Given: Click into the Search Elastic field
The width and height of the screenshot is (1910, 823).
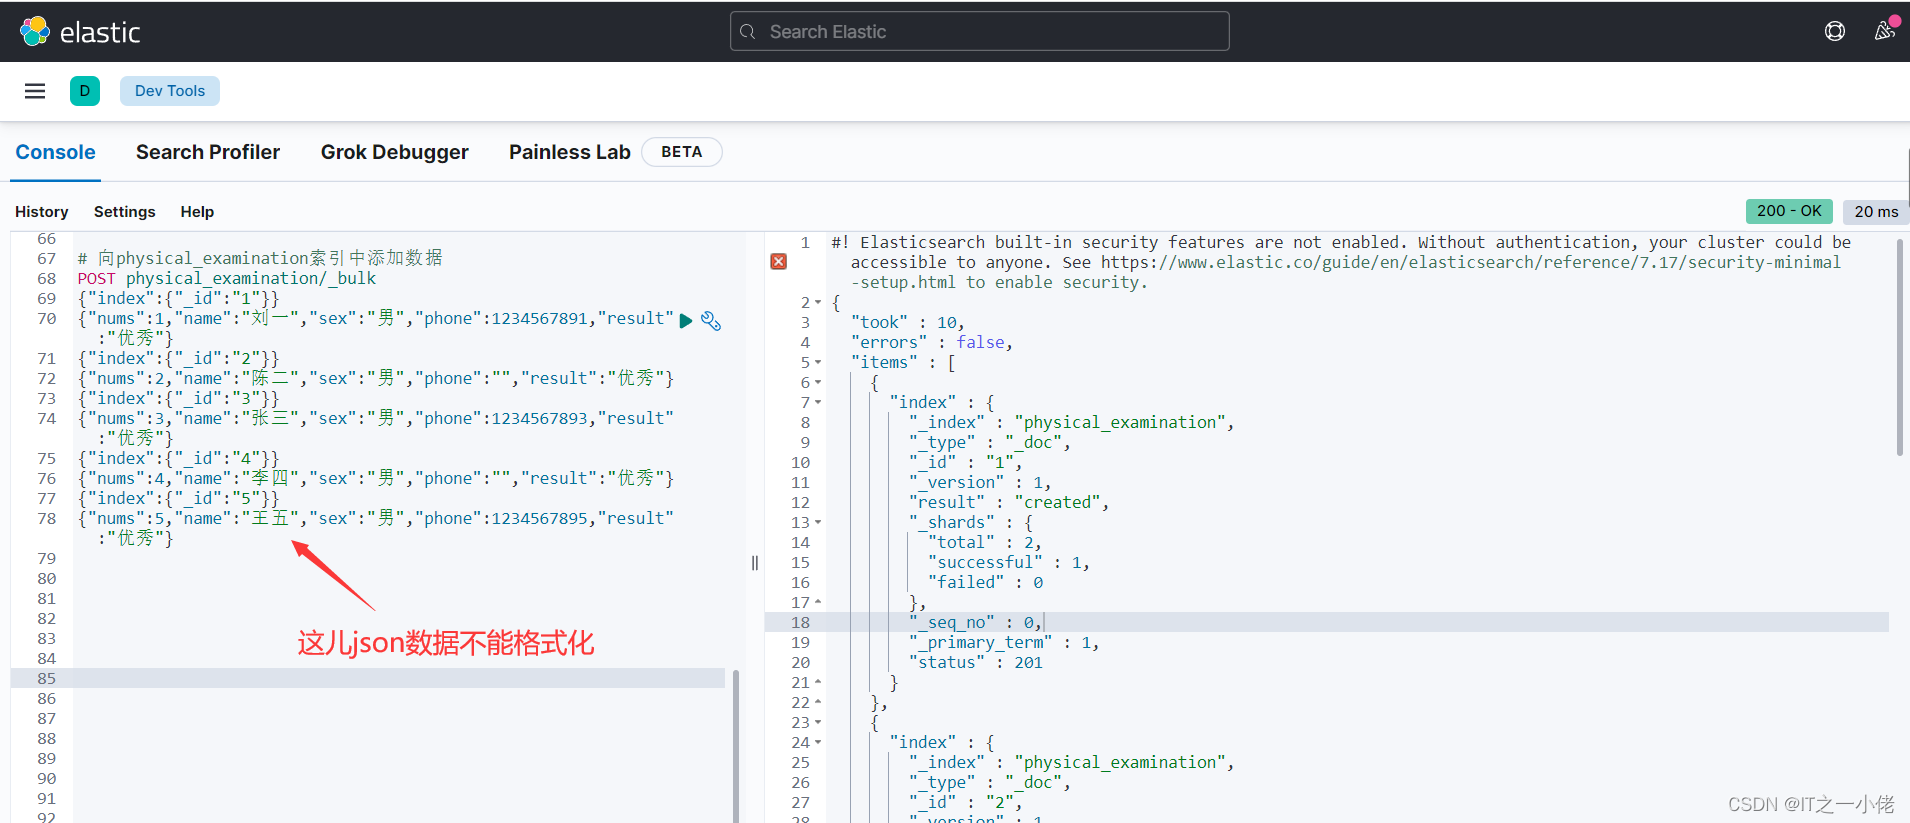Looking at the screenshot, I should 980,31.
